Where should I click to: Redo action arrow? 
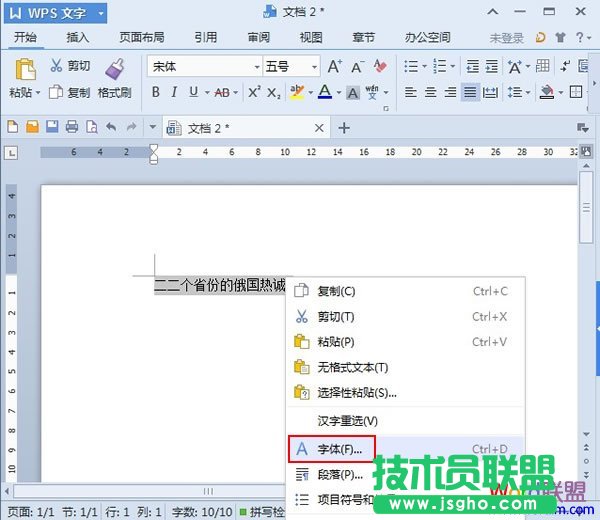pyautogui.click(x=131, y=127)
